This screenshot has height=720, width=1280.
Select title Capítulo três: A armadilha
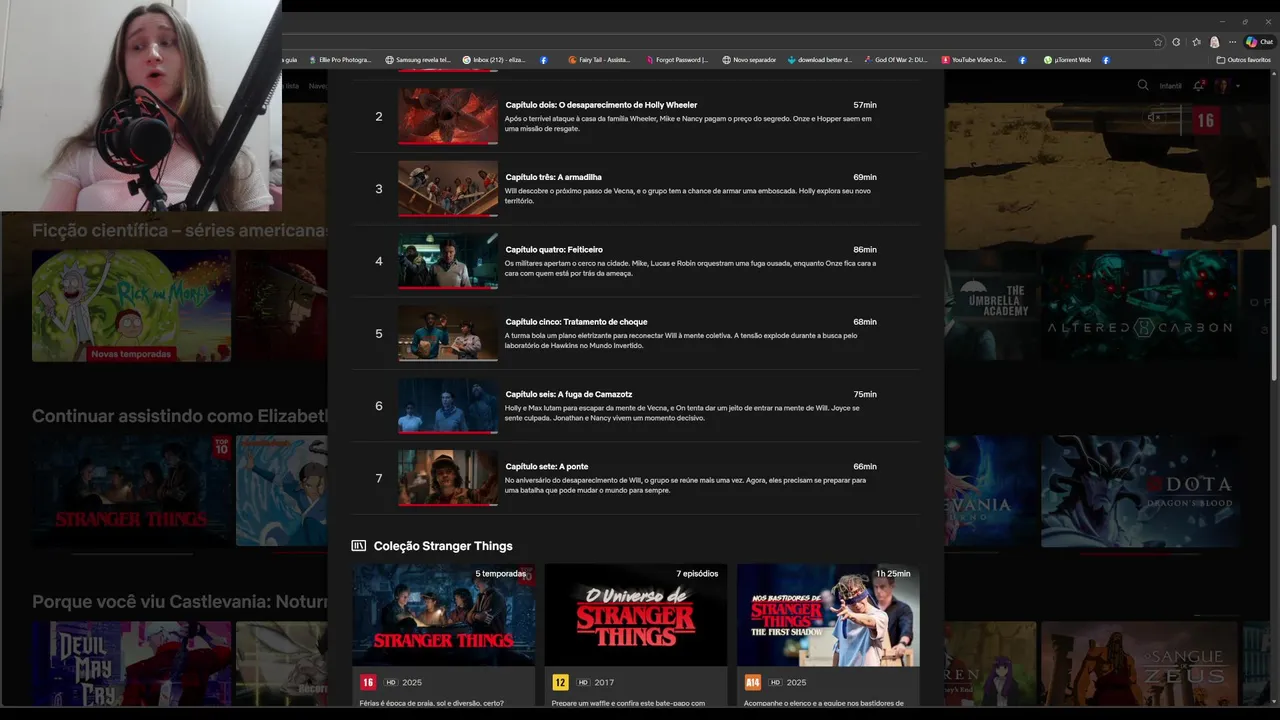tap(553, 177)
